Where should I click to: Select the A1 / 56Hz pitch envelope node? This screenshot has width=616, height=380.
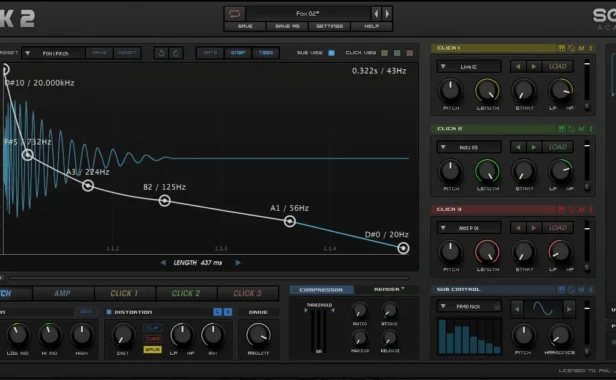[x=290, y=221]
